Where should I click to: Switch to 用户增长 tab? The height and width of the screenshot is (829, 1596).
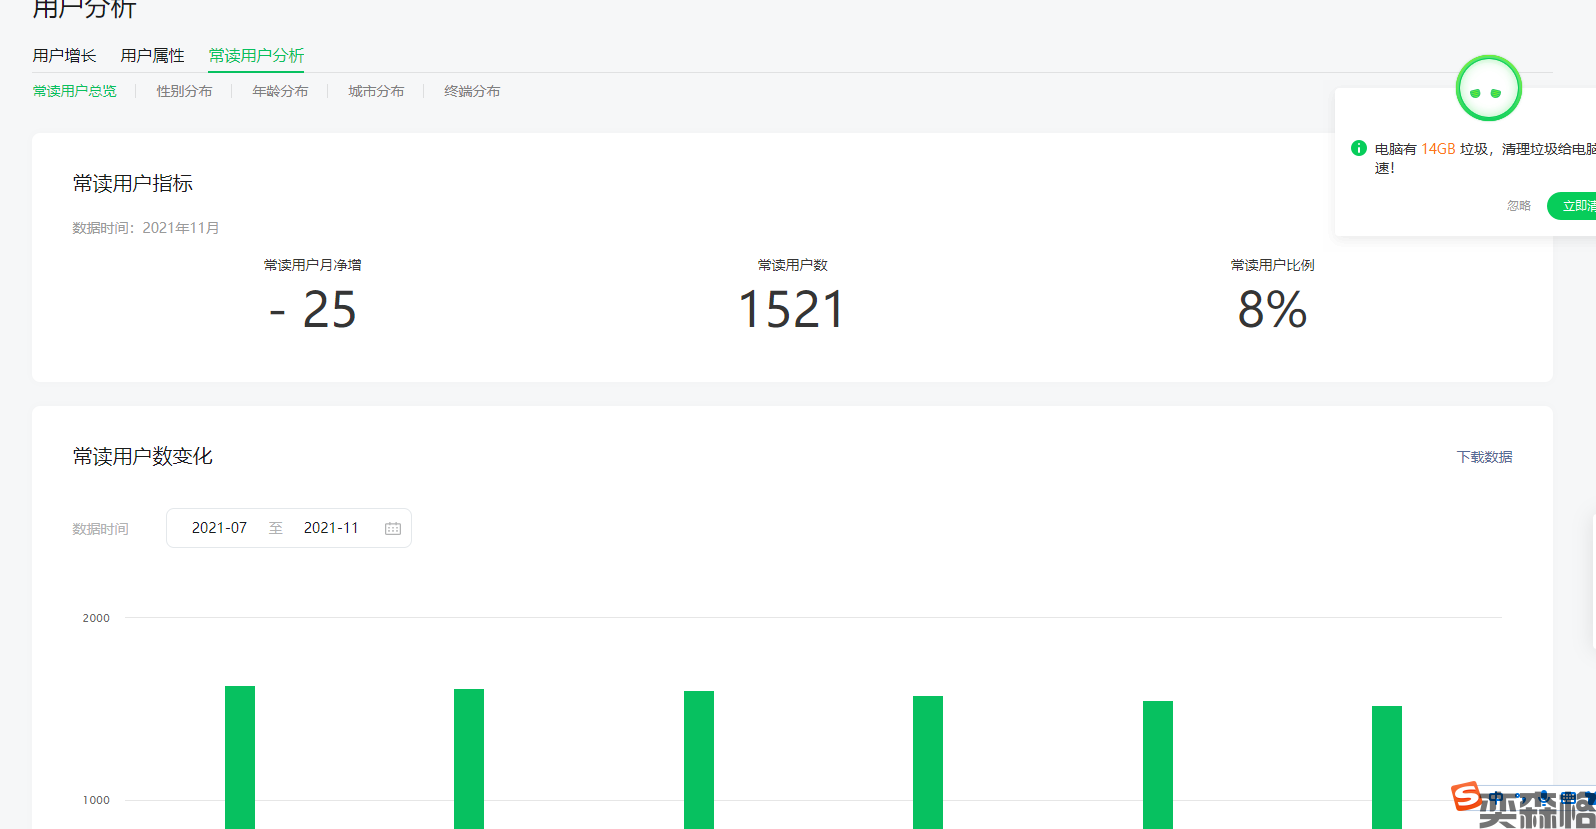coord(64,56)
